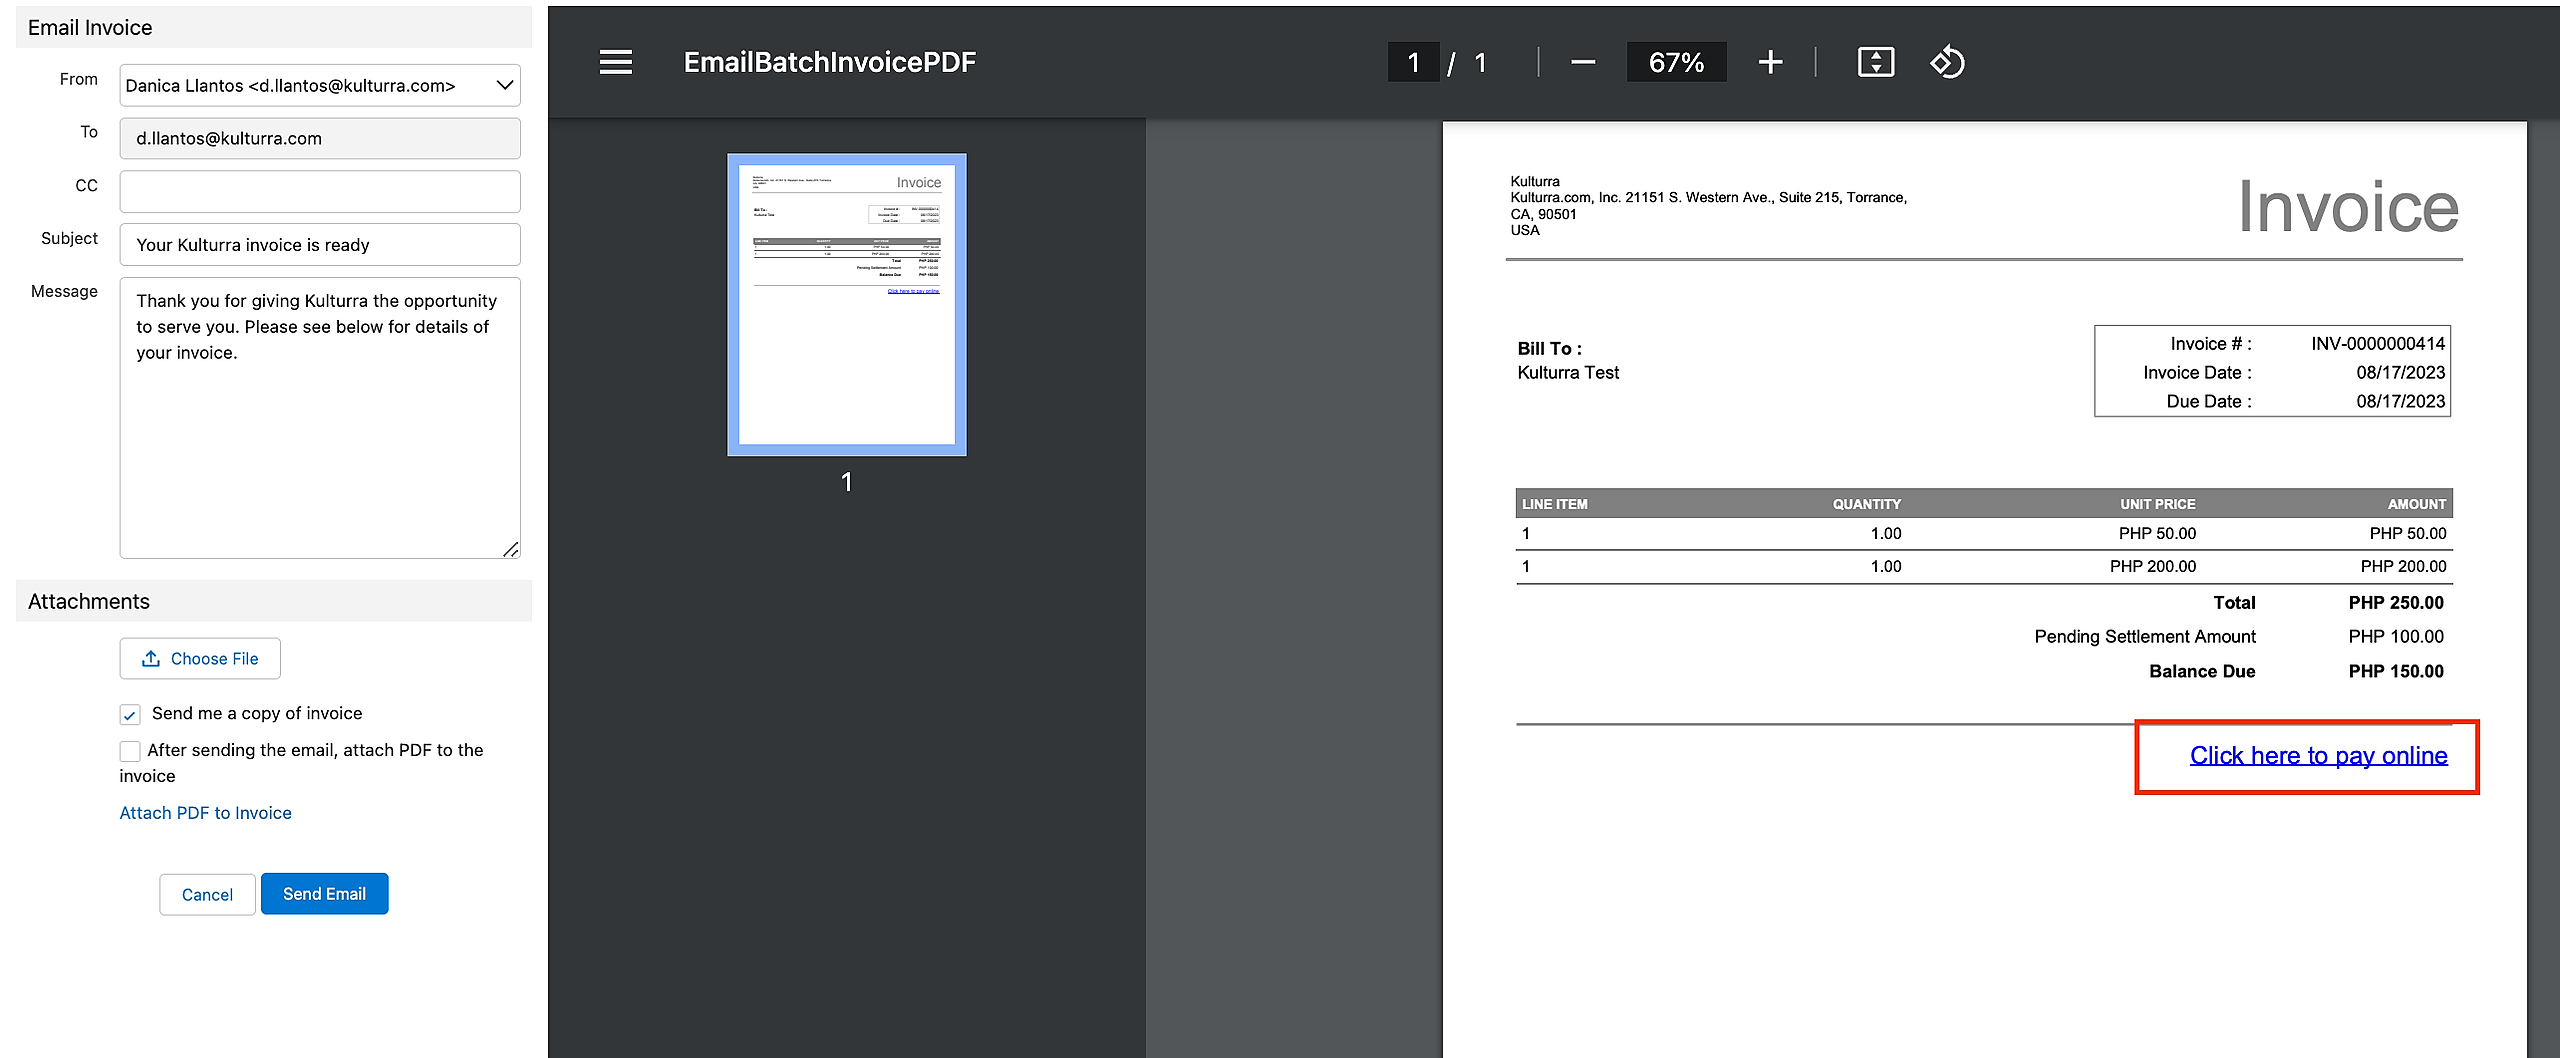Click the Total amount PHP 250.00
Viewport: 2560px width, 1058px height.
[x=2396, y=603]
